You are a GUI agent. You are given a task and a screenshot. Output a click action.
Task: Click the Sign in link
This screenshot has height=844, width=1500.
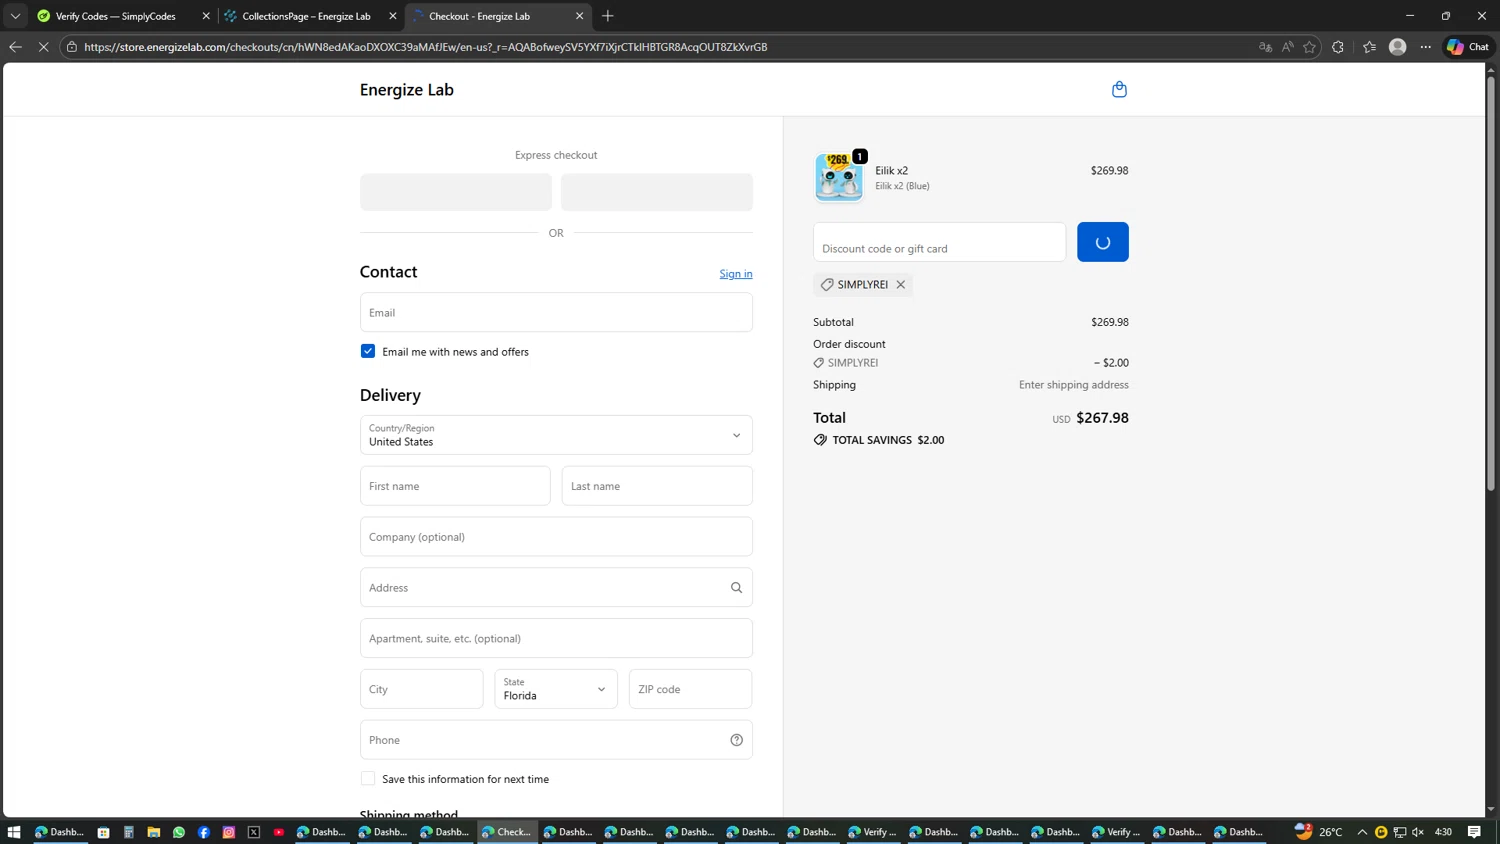[x=735, y=274]
